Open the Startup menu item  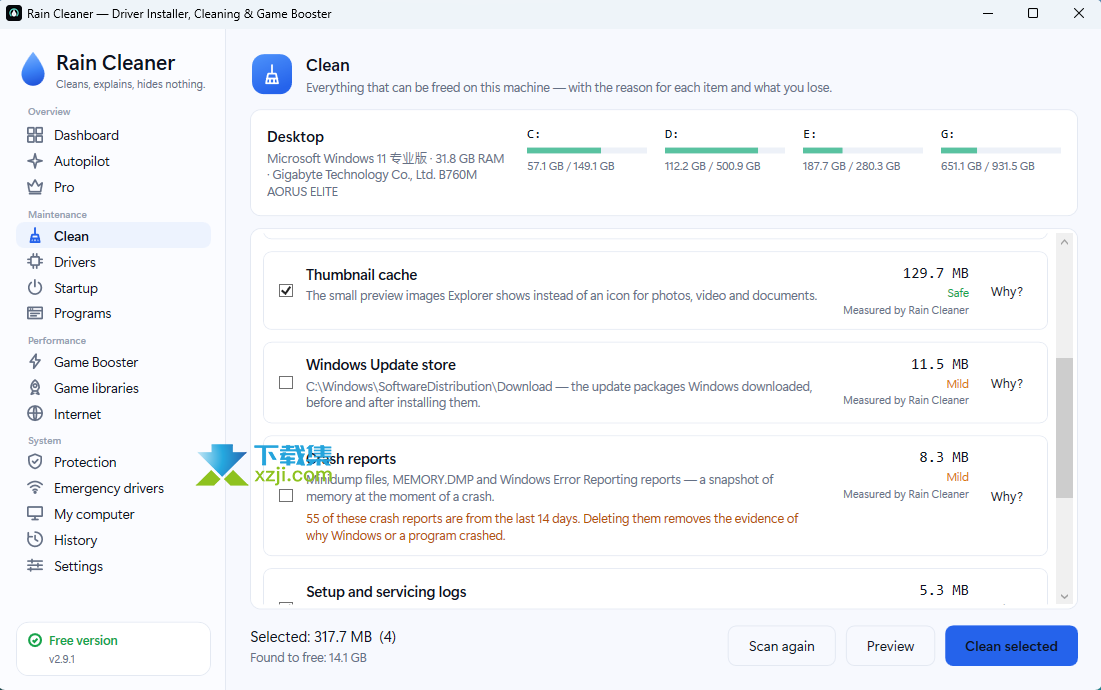coord(113,288)
